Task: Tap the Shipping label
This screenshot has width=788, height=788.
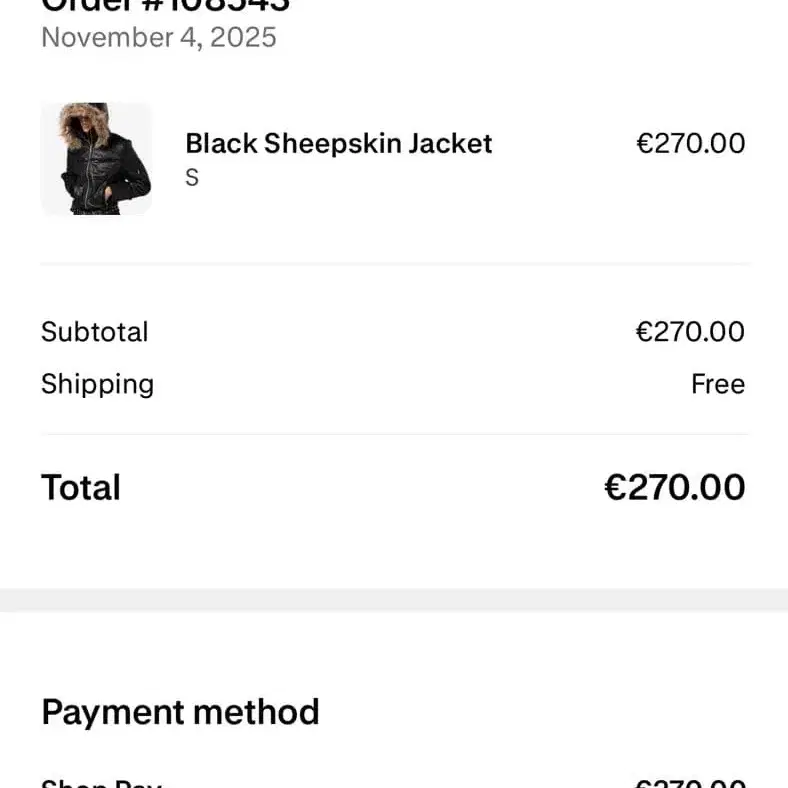Action: pyautogui.click(x=97, y=384)
